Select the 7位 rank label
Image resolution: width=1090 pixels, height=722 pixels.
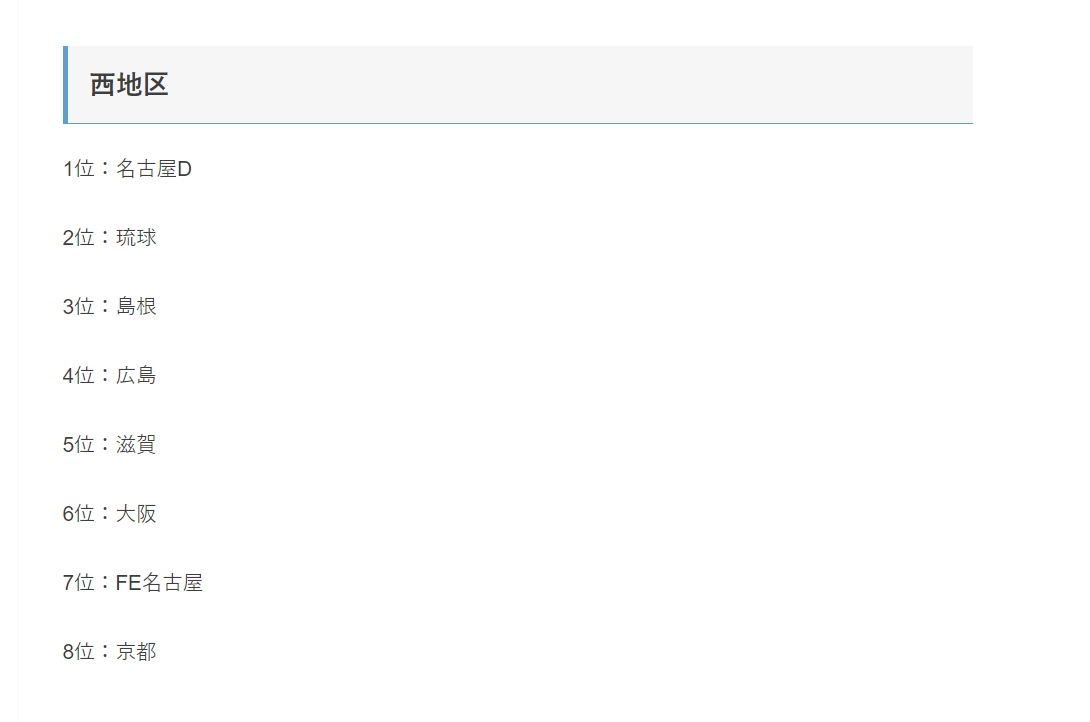click(x=79, y=582)
